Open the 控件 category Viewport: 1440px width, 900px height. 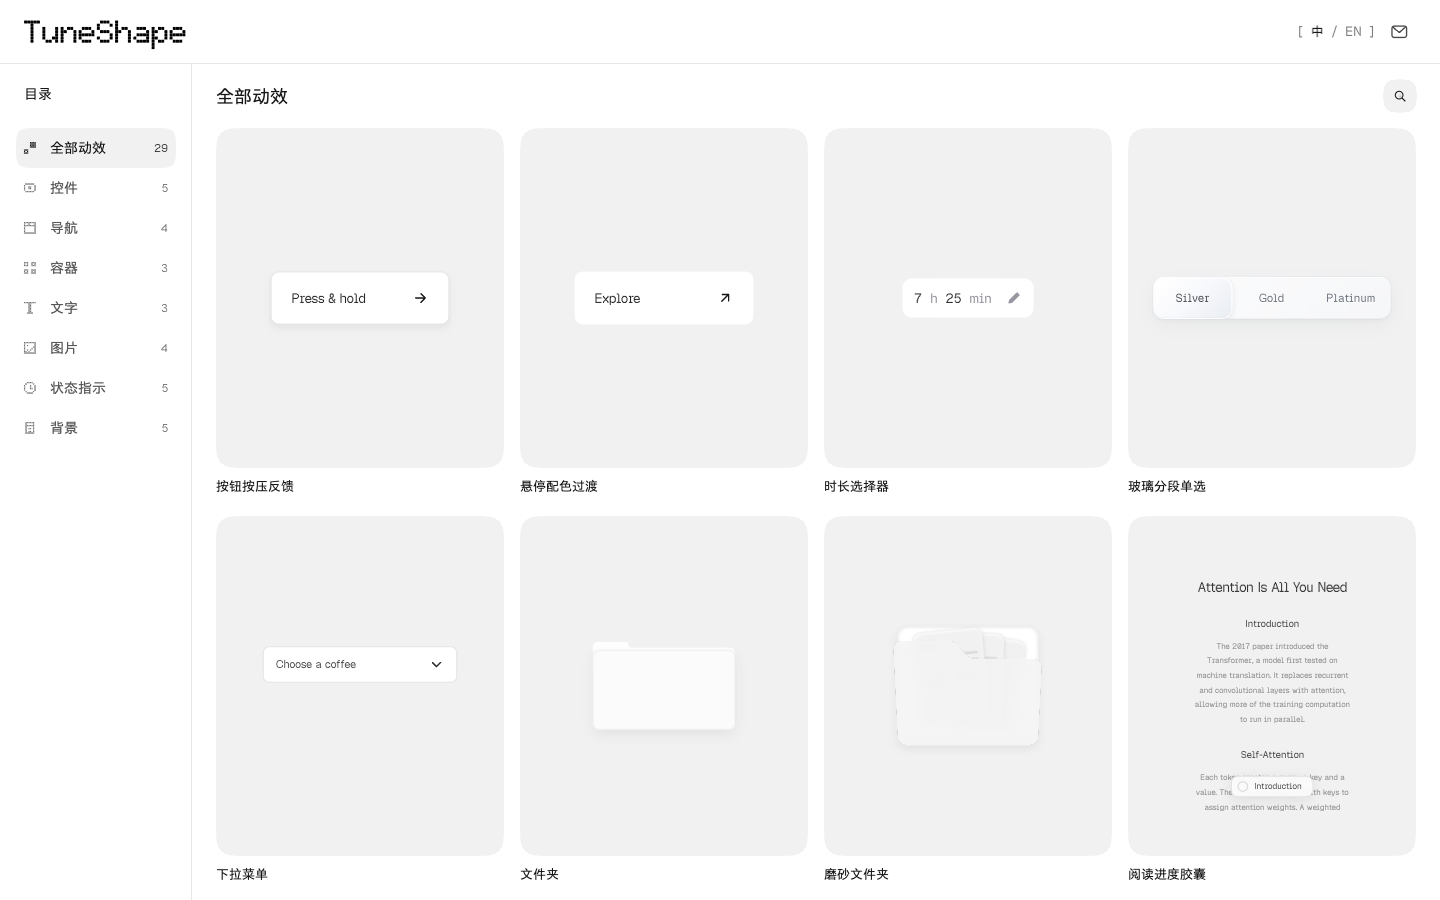pos(96,188)
